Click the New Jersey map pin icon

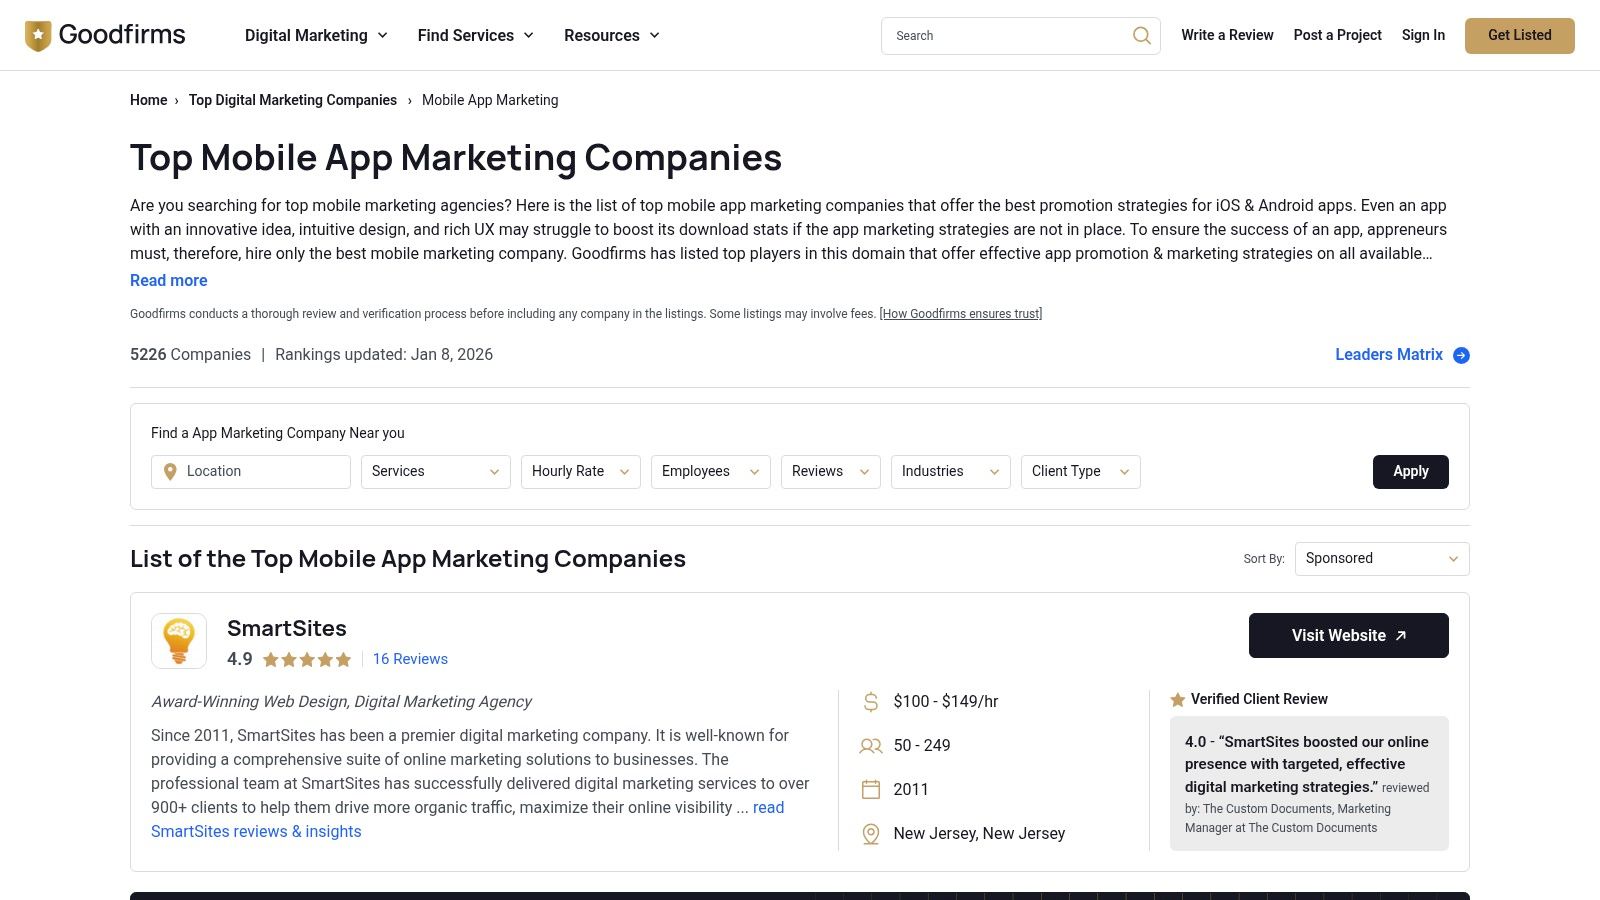coord(871,834)
